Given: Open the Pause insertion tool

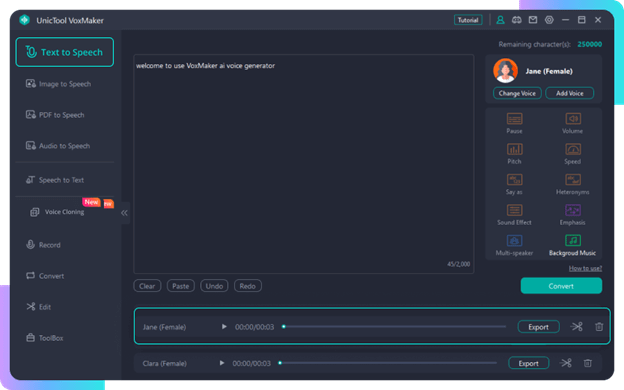Looking at the screenshot, I should tap(514, 119).
